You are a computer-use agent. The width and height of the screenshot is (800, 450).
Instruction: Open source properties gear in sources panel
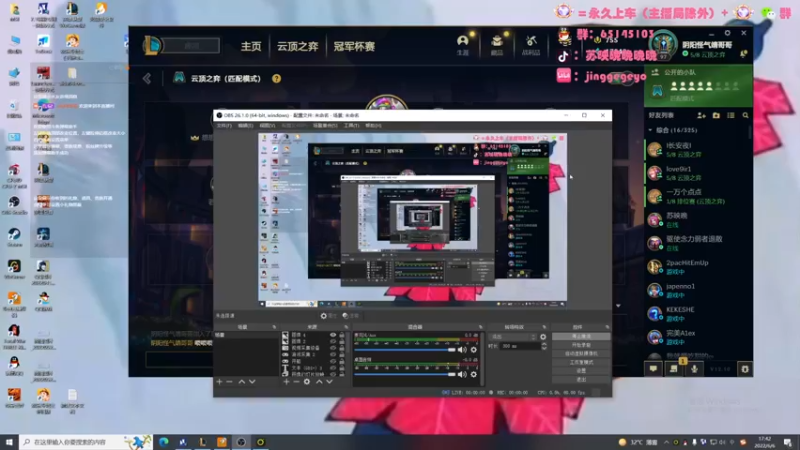pos(307,382)
